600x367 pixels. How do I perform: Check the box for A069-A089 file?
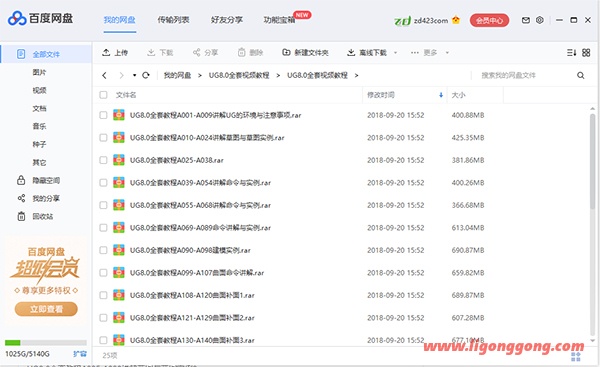pyautogui.click(x=103, y=228)
